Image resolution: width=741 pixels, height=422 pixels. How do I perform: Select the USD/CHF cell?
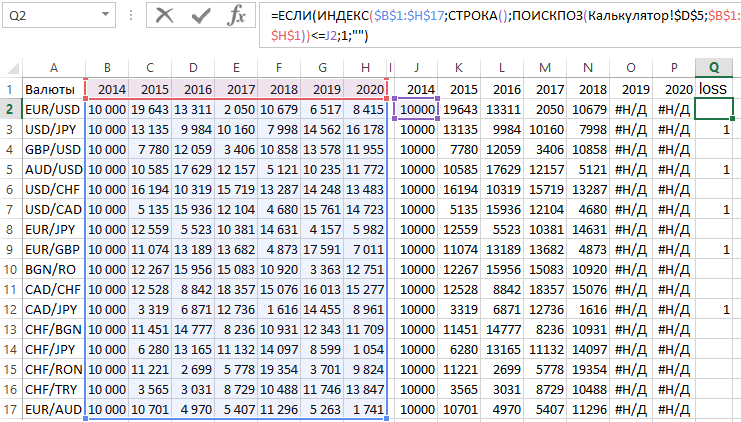tap(54, 189)
